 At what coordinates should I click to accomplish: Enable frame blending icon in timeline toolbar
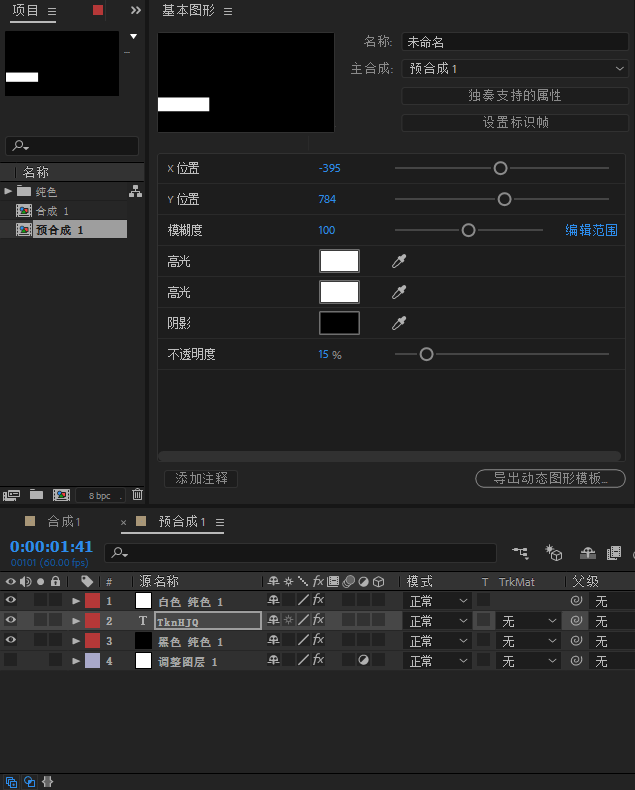[614, 553]
